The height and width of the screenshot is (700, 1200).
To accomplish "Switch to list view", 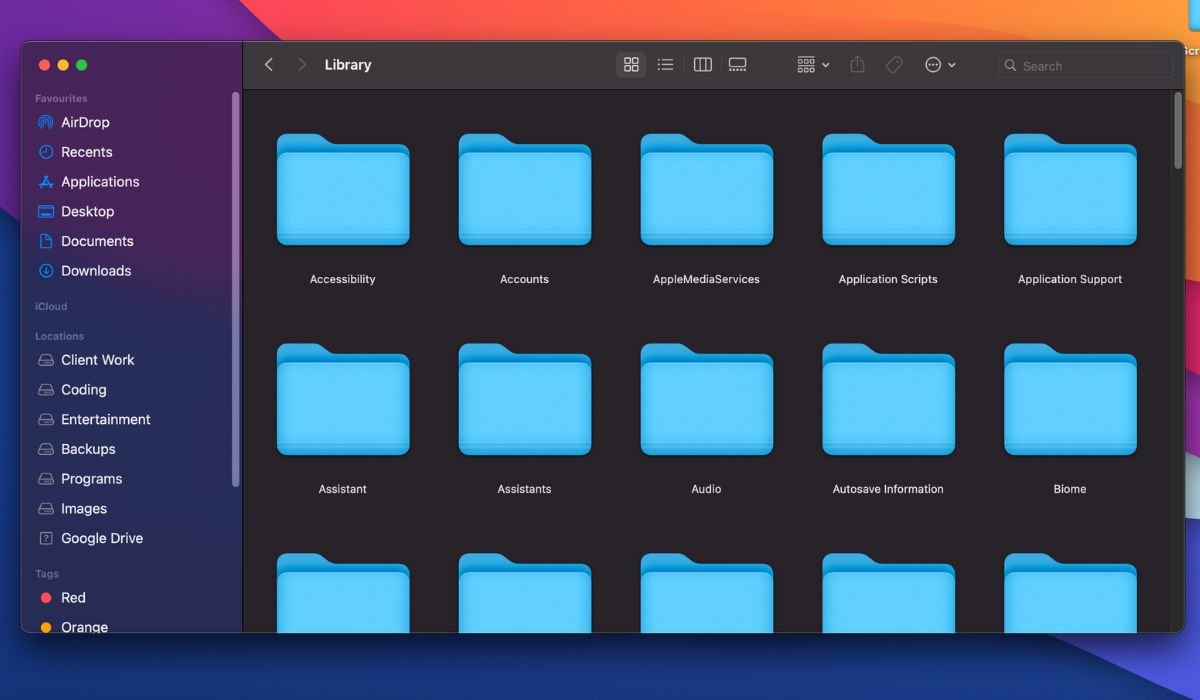I will click(x=665, y=65).
